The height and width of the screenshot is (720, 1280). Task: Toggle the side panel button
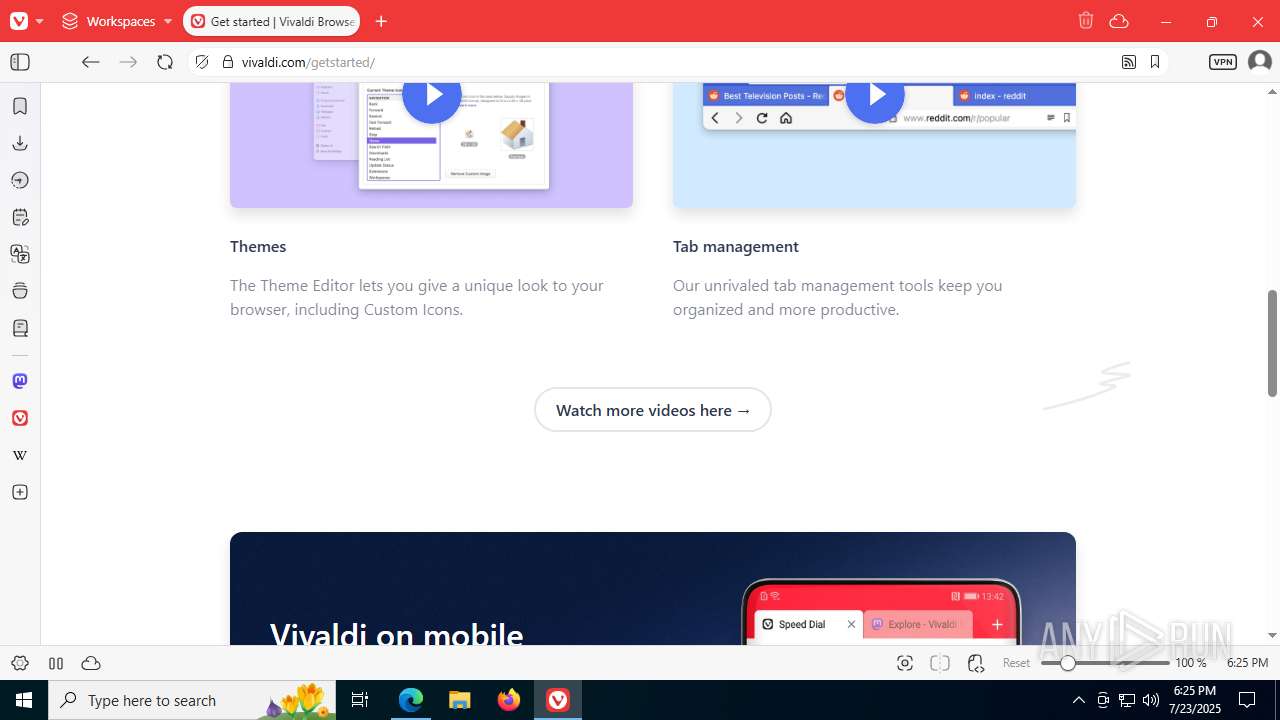(x=20, y=62)
